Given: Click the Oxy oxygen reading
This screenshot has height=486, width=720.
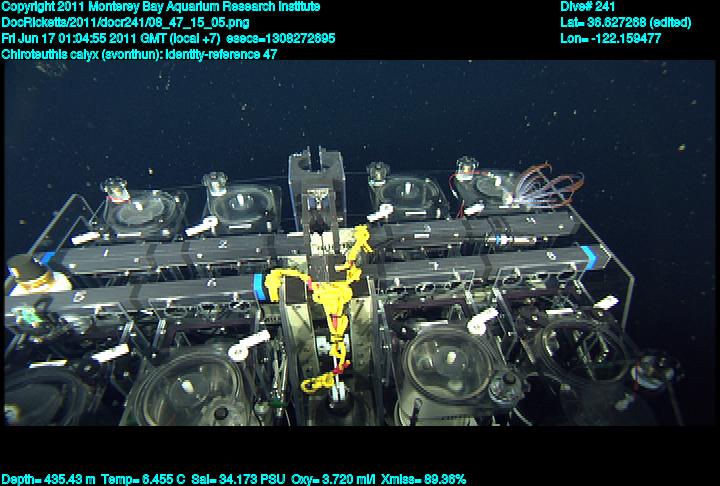Looking at the screenshot, I should [x=324, y=479].
